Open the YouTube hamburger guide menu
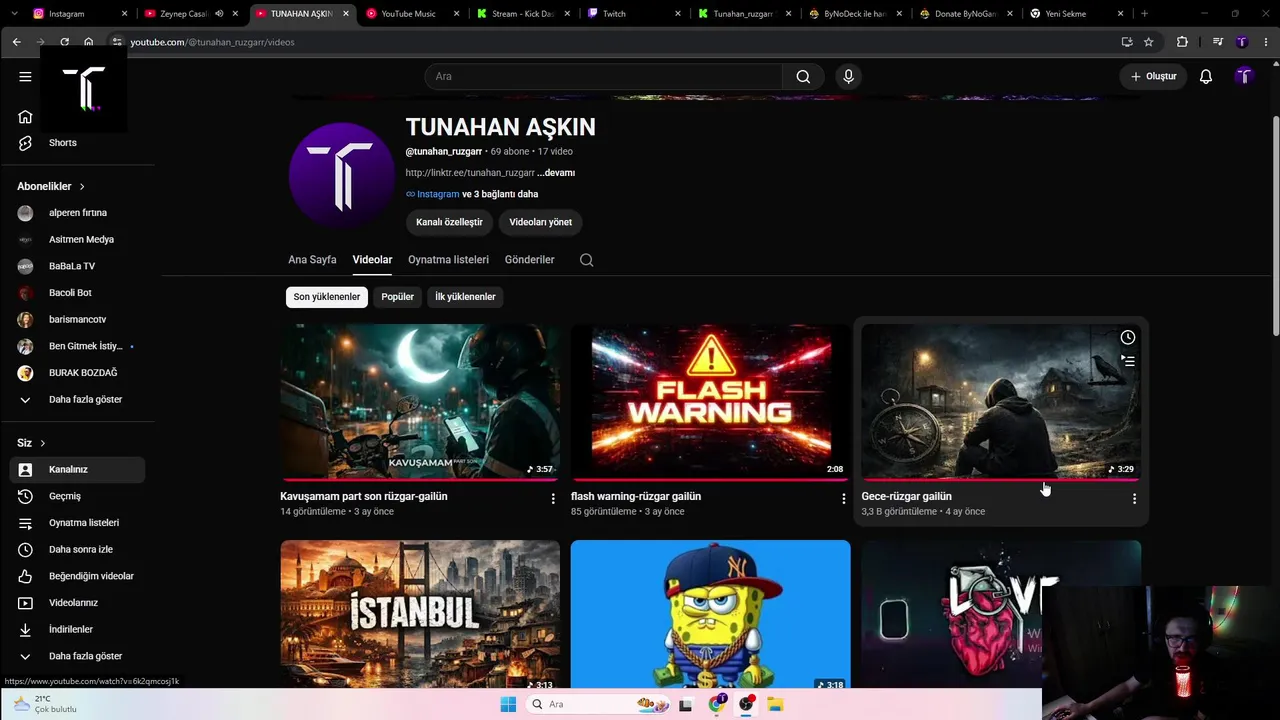1280x720 pixels. (25, 76)
